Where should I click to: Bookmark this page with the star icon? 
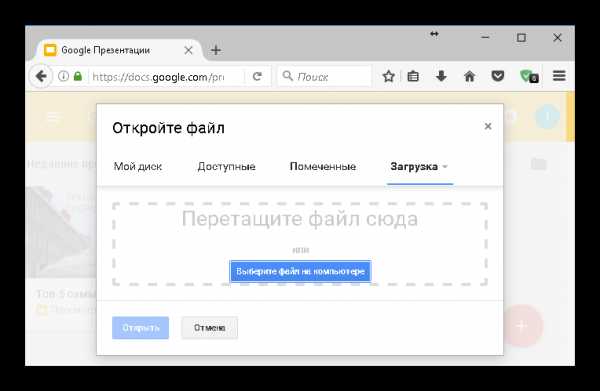click(388, 76)
